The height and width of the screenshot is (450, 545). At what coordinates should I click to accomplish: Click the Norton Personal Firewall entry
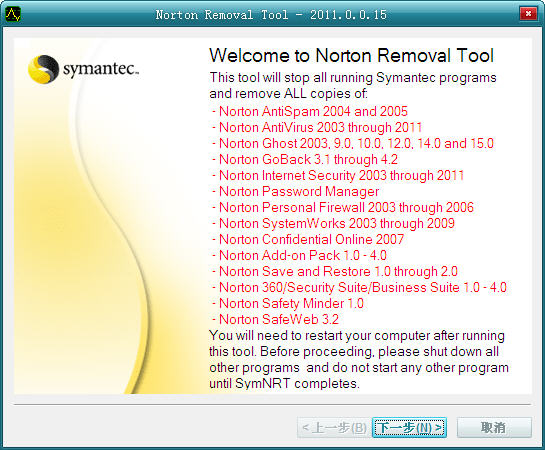click(343, 207)
